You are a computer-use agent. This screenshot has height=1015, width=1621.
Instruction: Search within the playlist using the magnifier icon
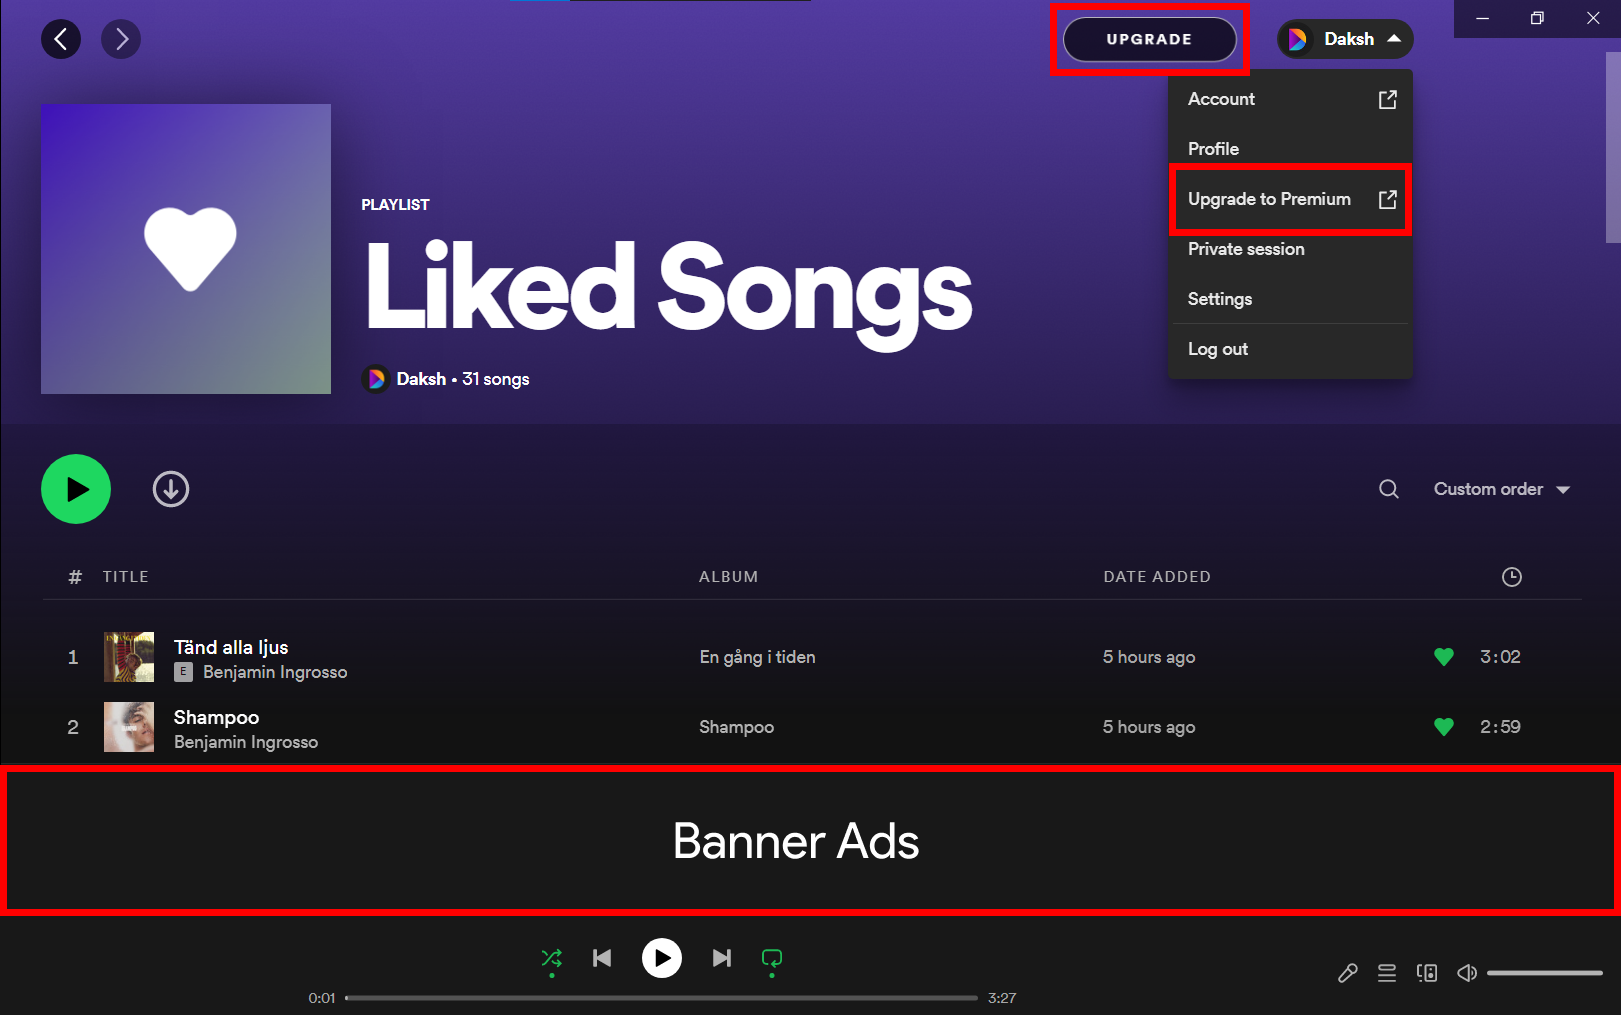tap(1389, 489)
